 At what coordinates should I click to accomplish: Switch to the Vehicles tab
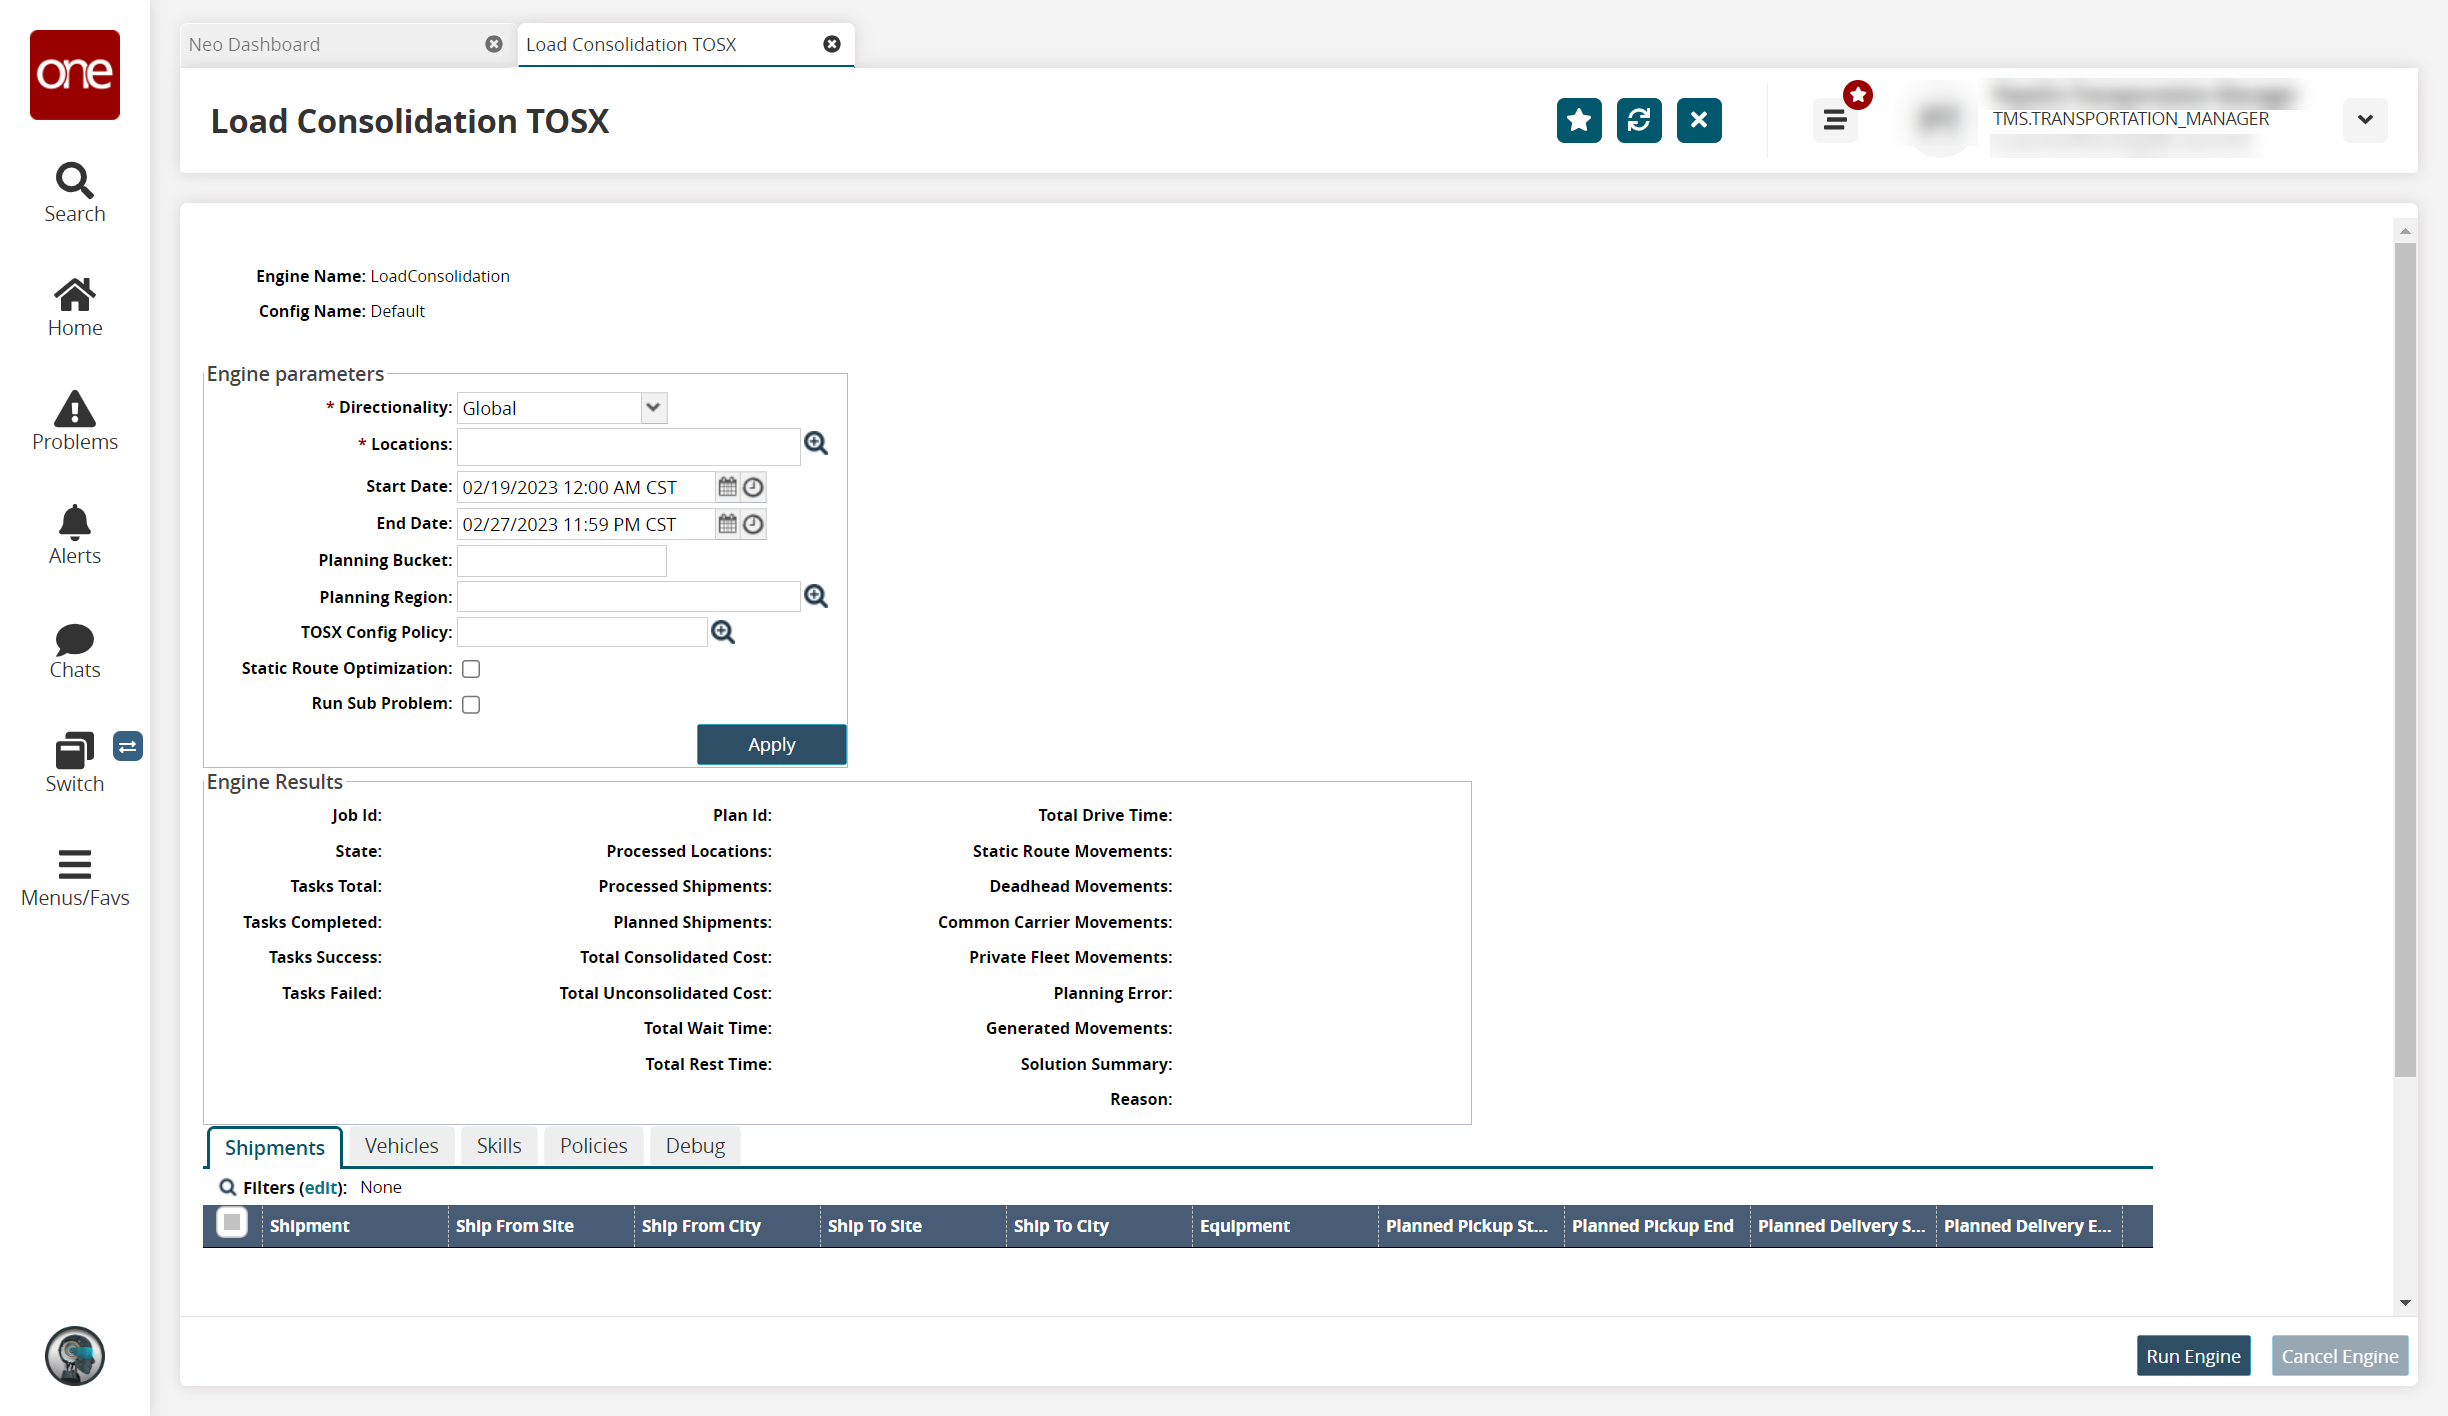[401, 1146]
